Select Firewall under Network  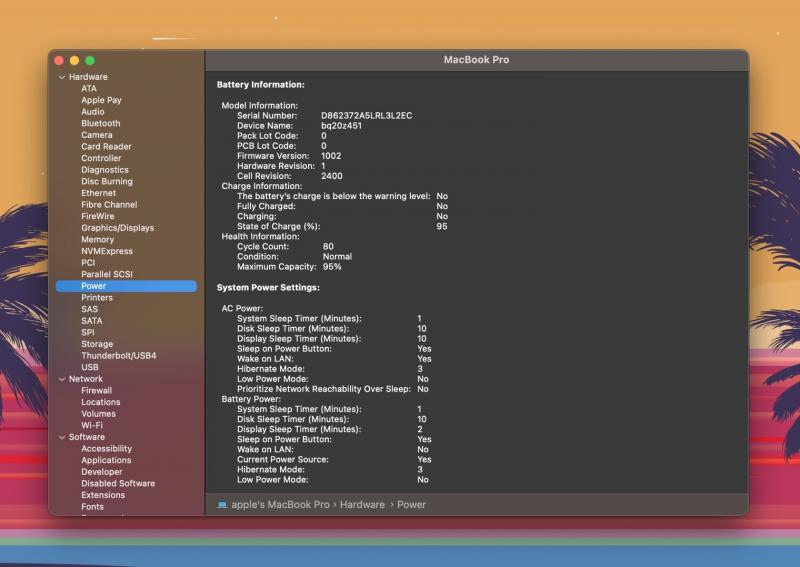[x=96, y=391]
